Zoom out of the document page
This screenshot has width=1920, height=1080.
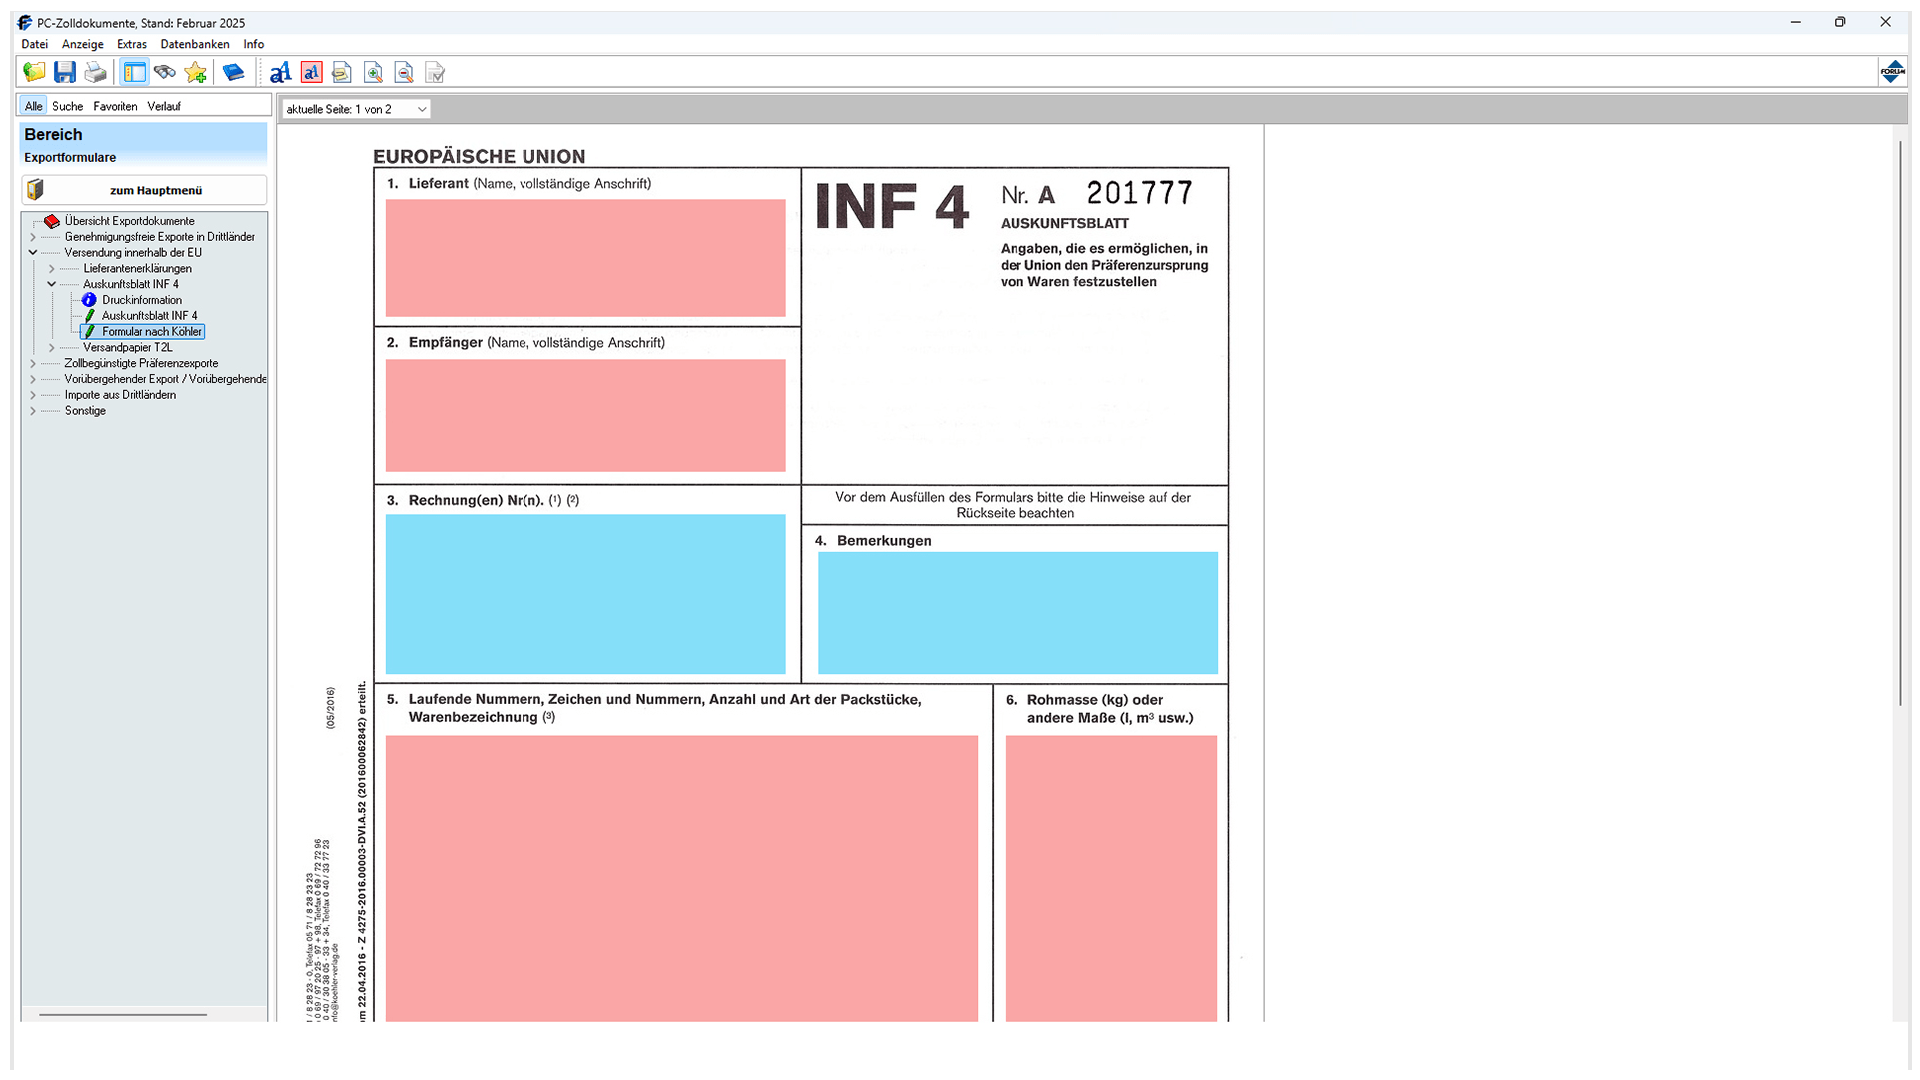(x=404, y=72)
